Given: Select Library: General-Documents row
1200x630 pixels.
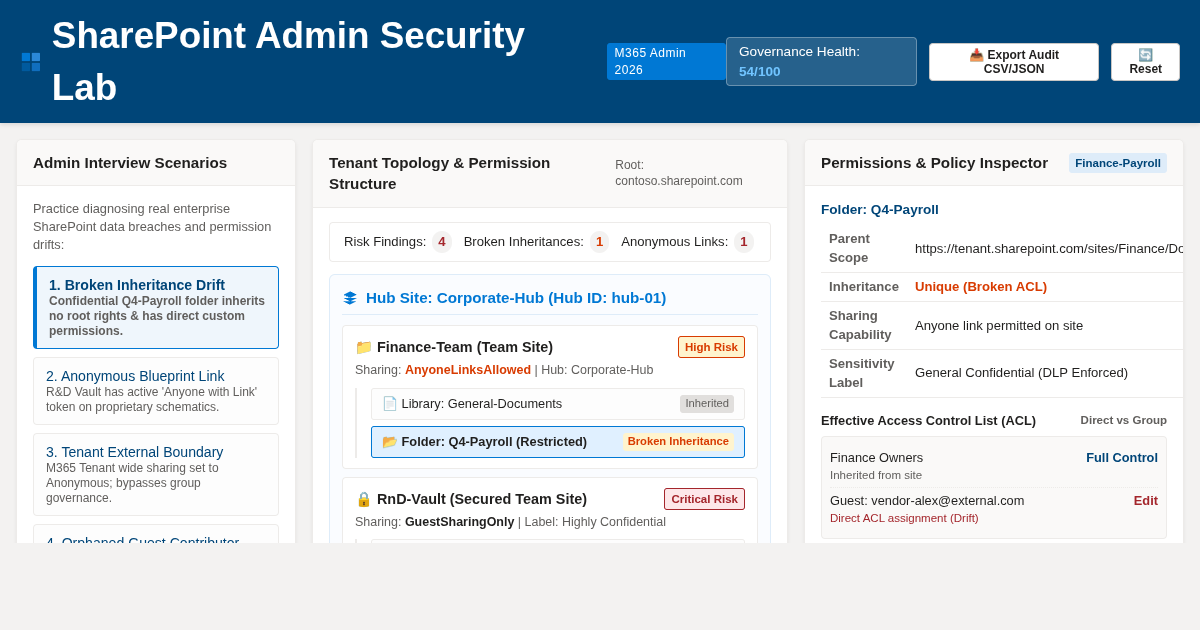Looking at the screenshot, I should point(558,404).
